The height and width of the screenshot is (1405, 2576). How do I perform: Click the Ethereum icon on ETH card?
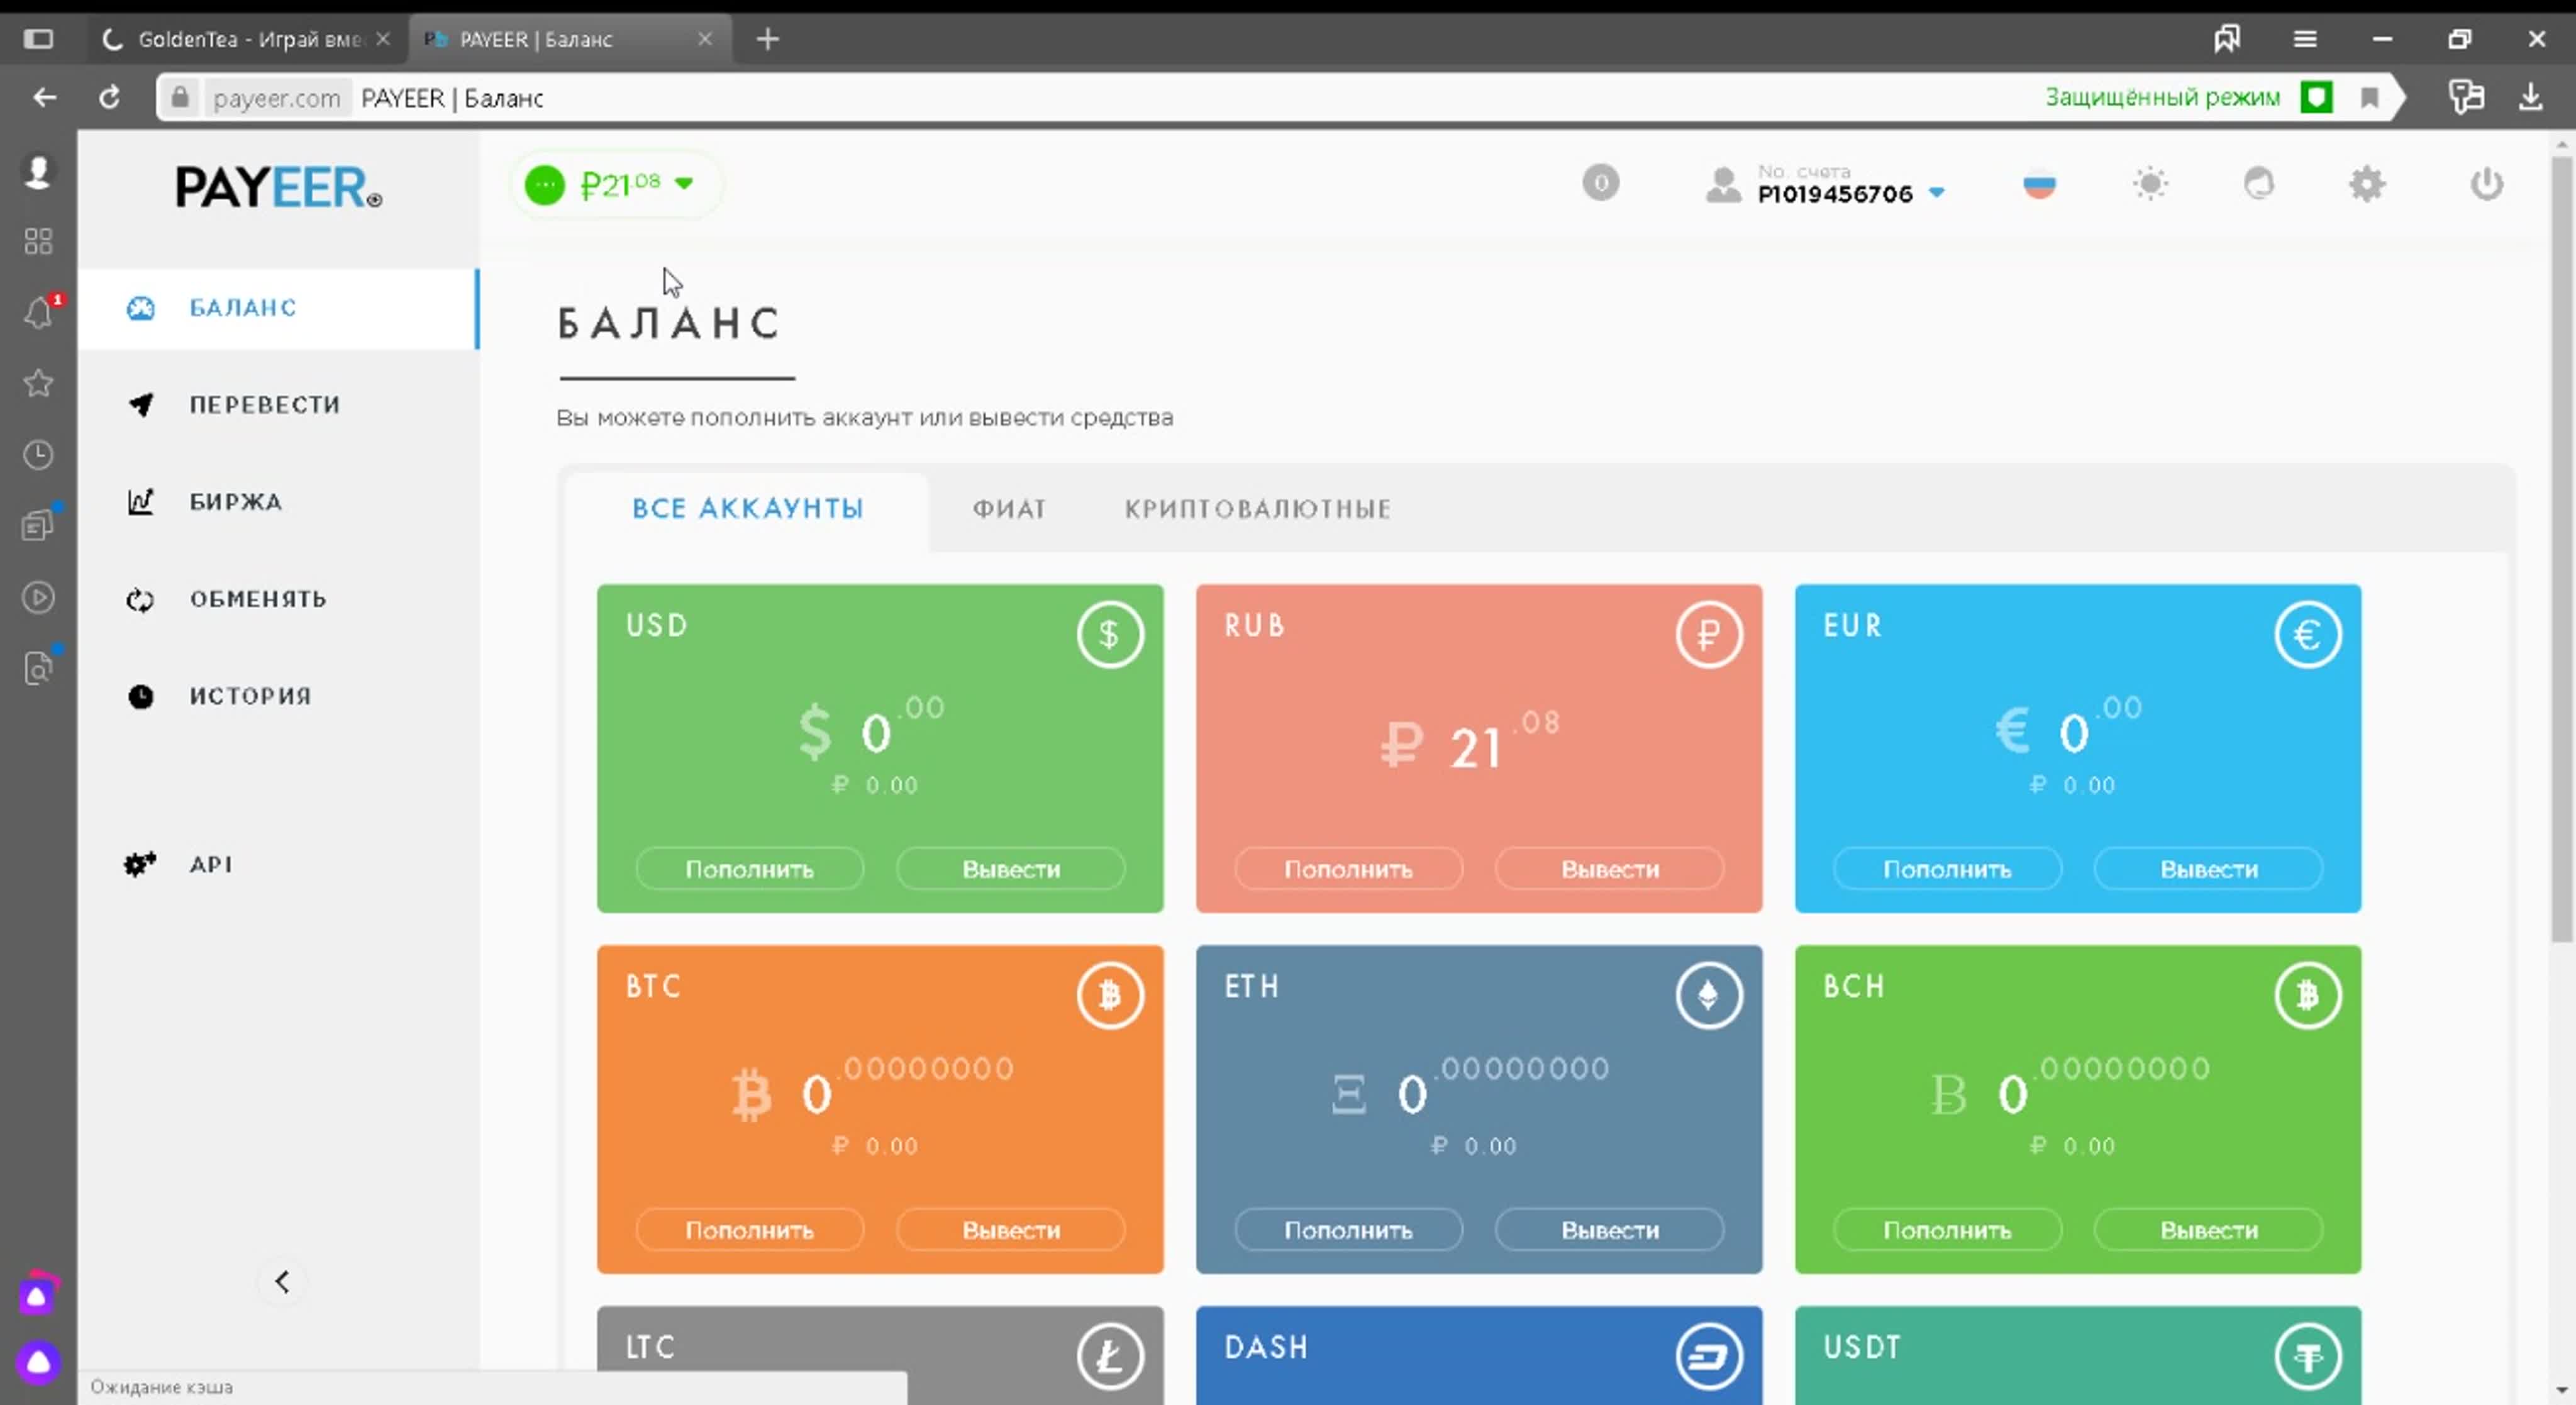click(1708, 995)
